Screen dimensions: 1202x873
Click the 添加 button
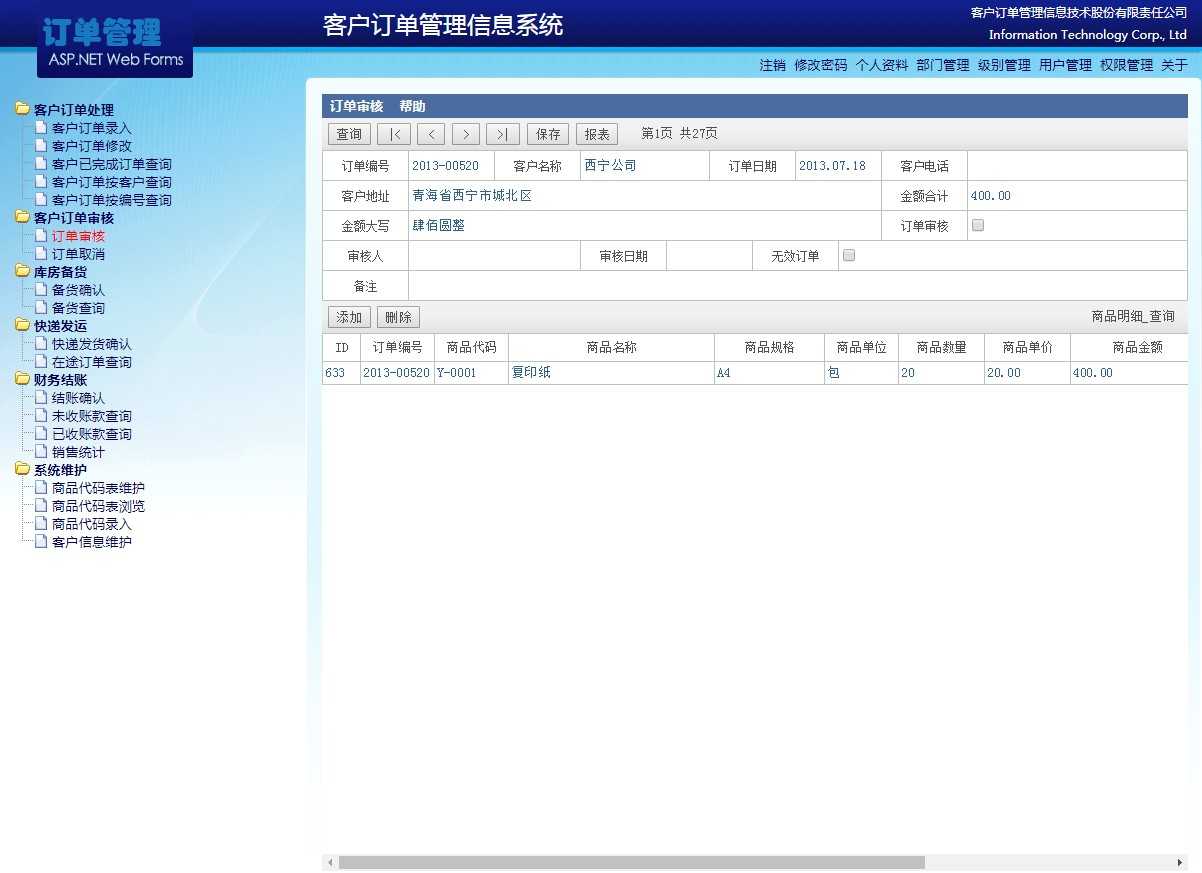(x=349, y=317)
